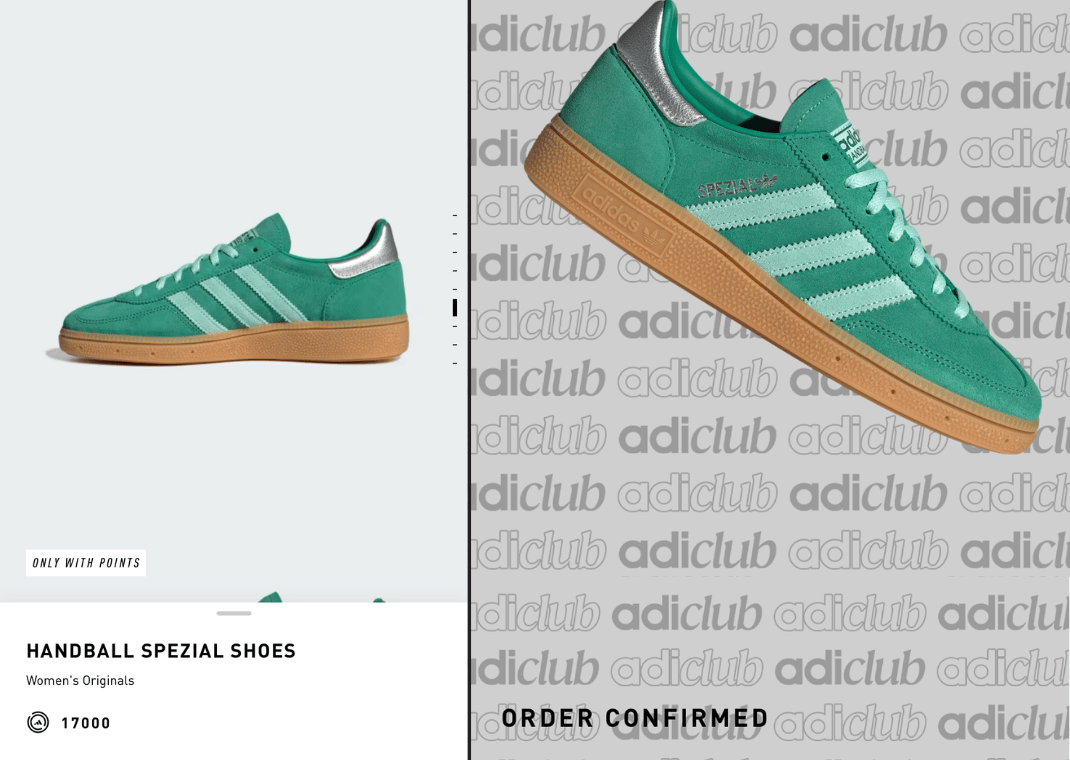
Task: Open the Handball Spezial Shoes title
Action: coord(161,651)
